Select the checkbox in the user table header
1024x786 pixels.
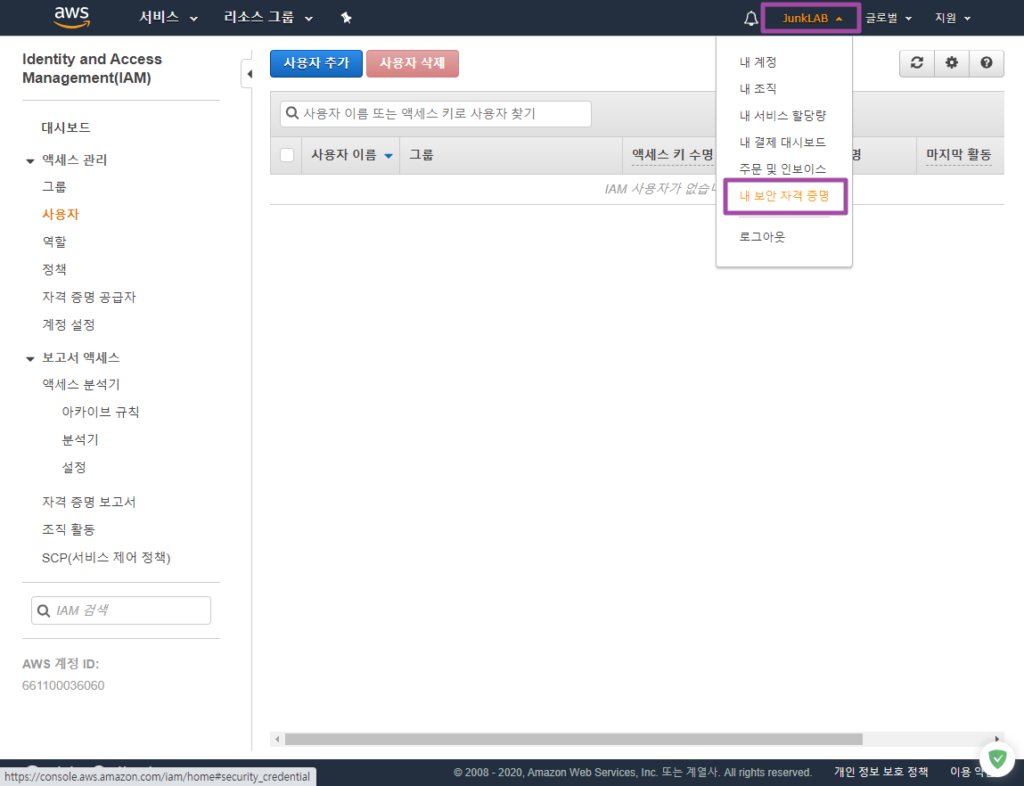pos(286,155)
